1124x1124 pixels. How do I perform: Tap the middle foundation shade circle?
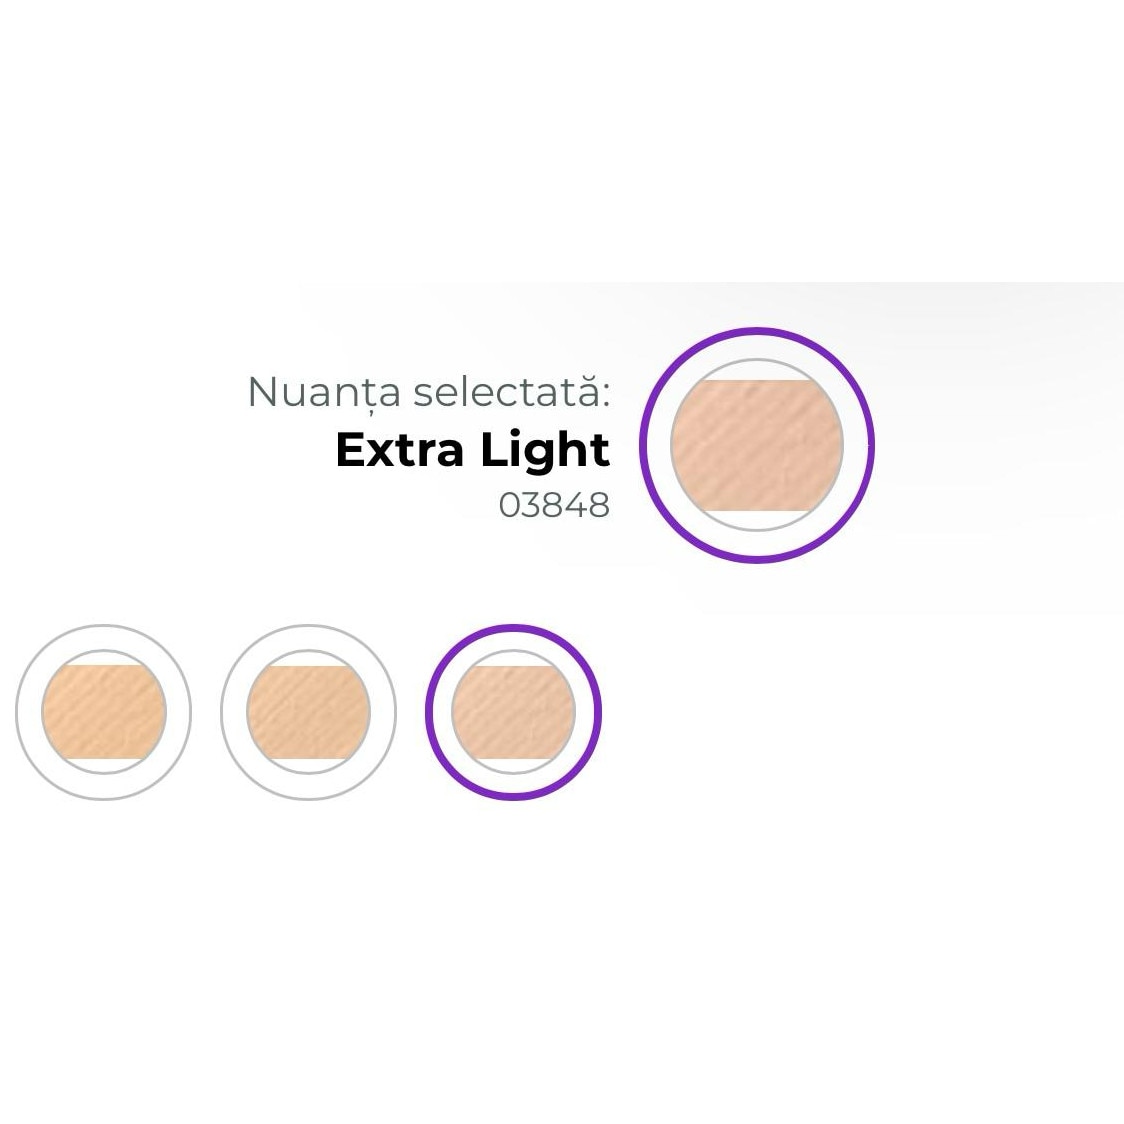[x=308, y=713]
